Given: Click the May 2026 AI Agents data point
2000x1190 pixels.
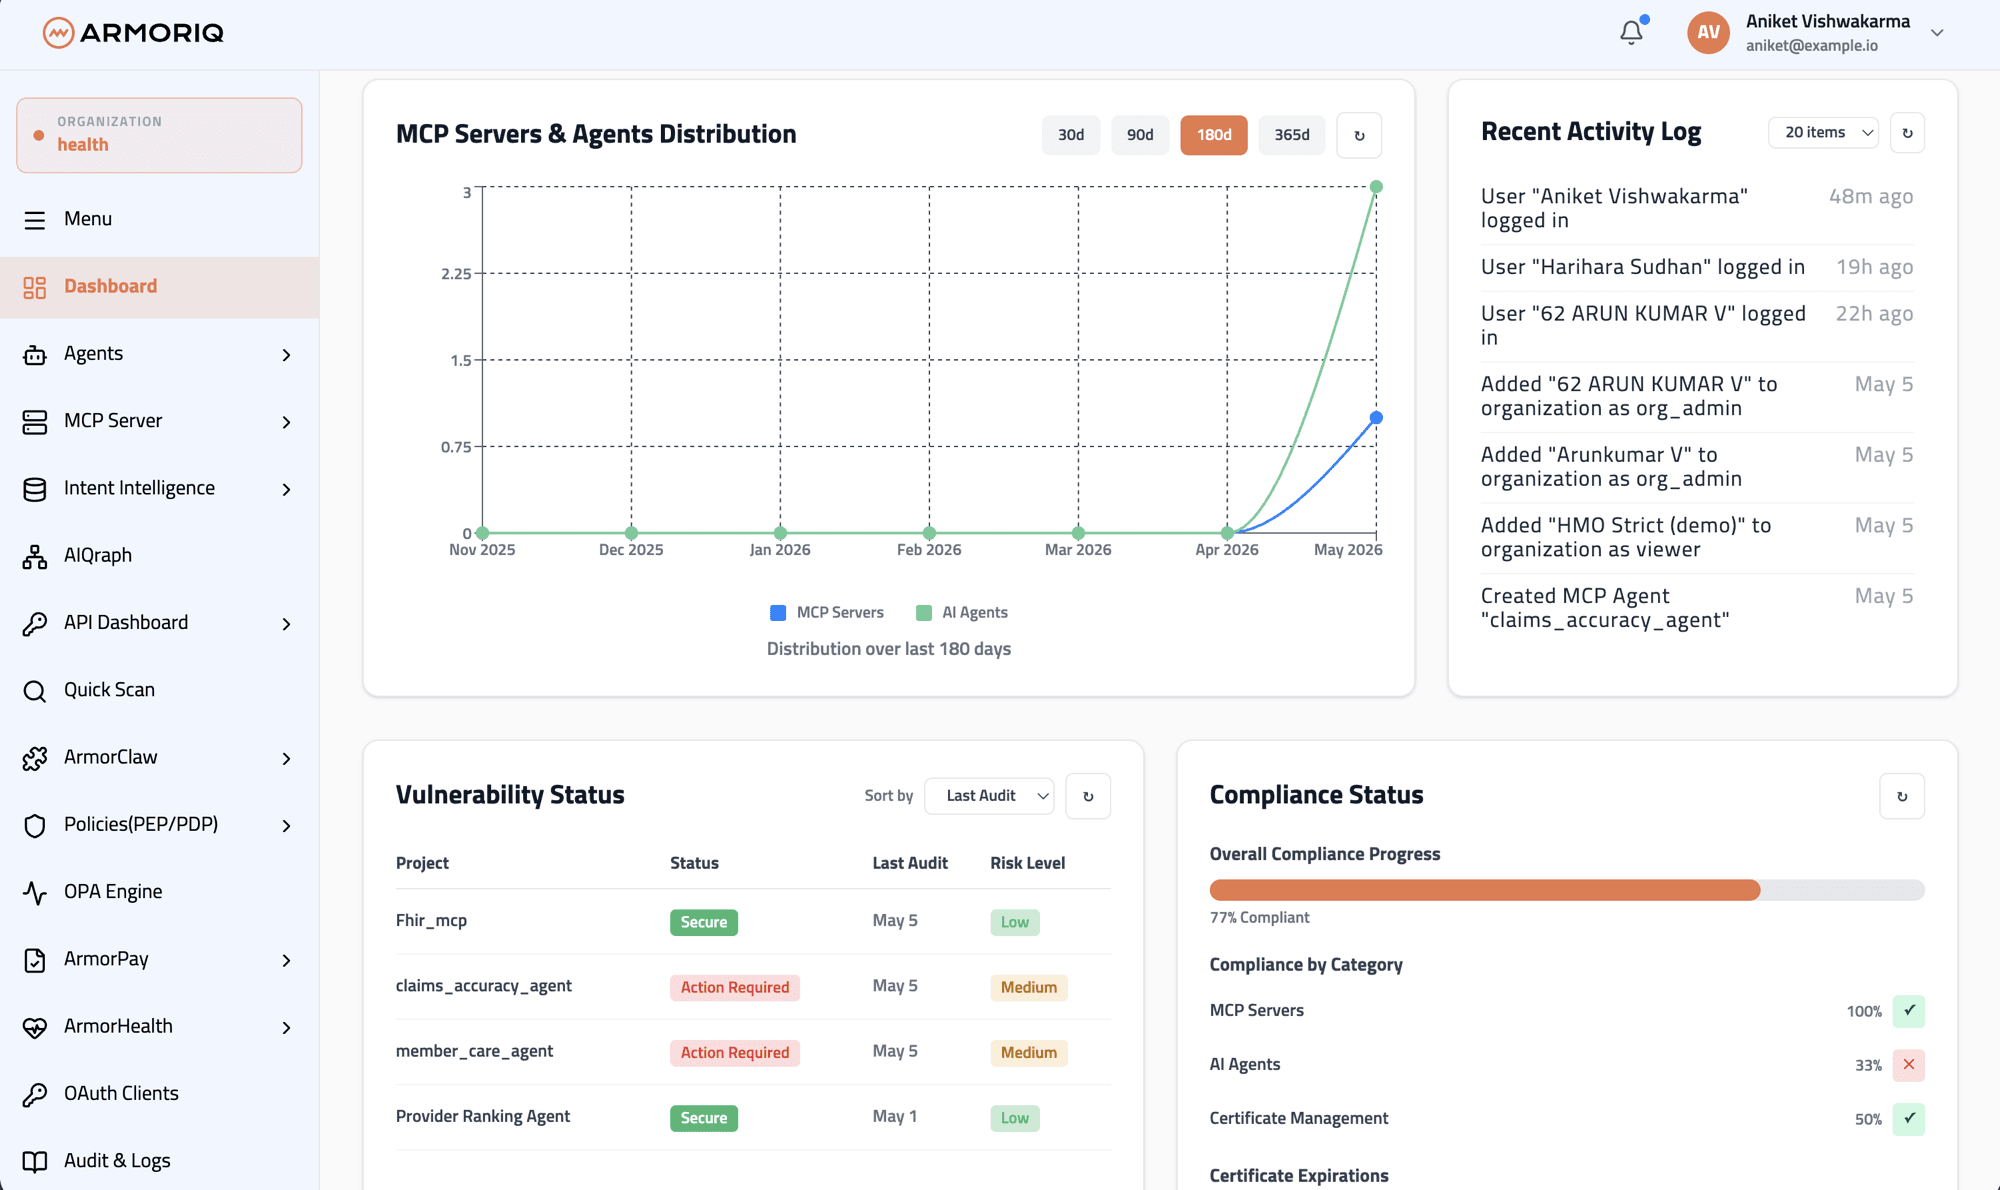Looking at the screenshot, I should pos(1376,187).
